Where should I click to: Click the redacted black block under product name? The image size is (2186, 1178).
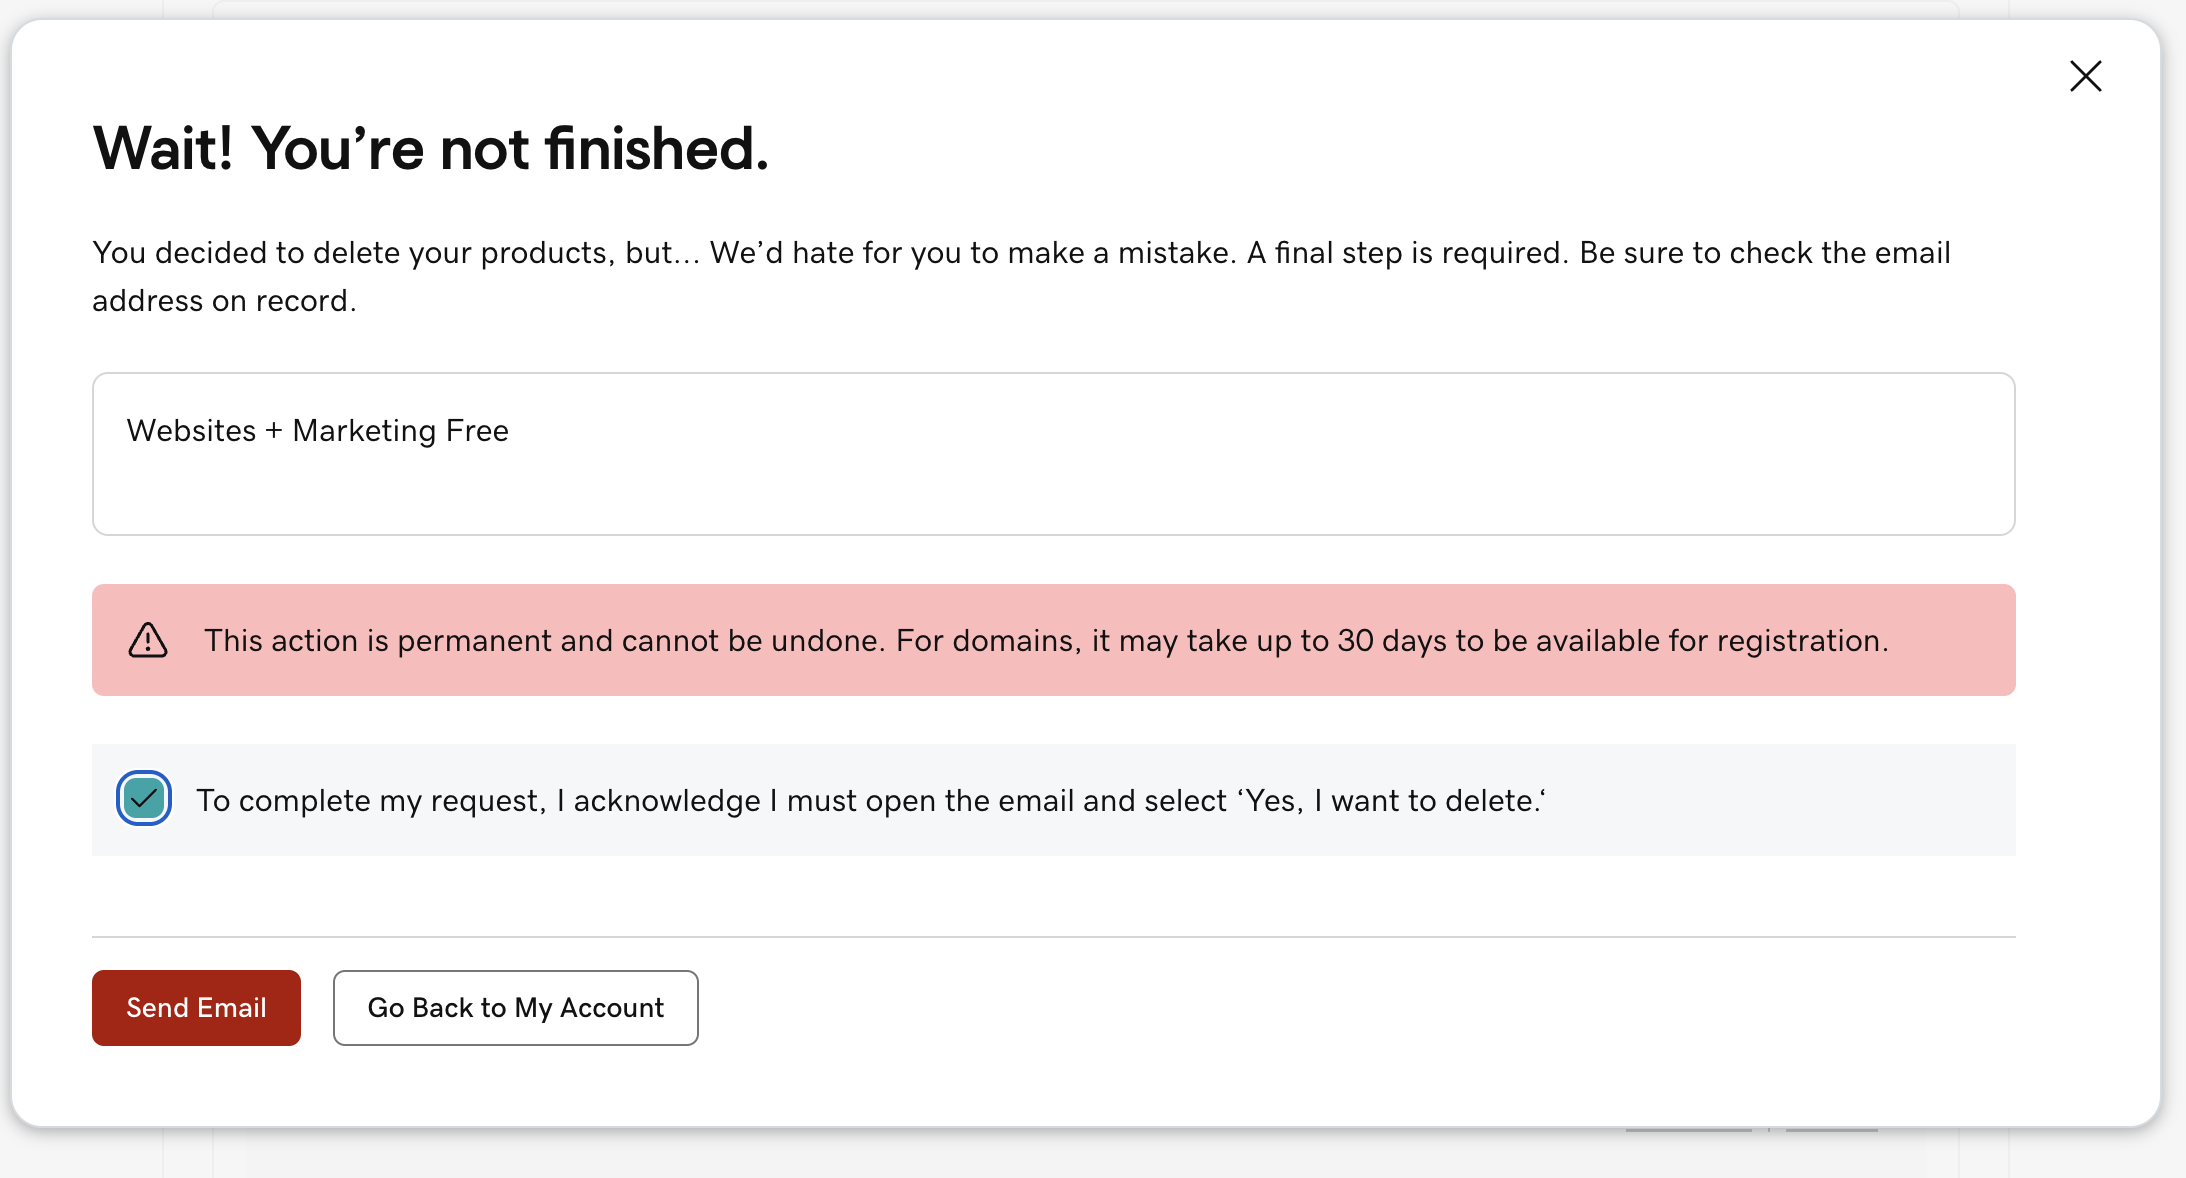pos(186,479)
